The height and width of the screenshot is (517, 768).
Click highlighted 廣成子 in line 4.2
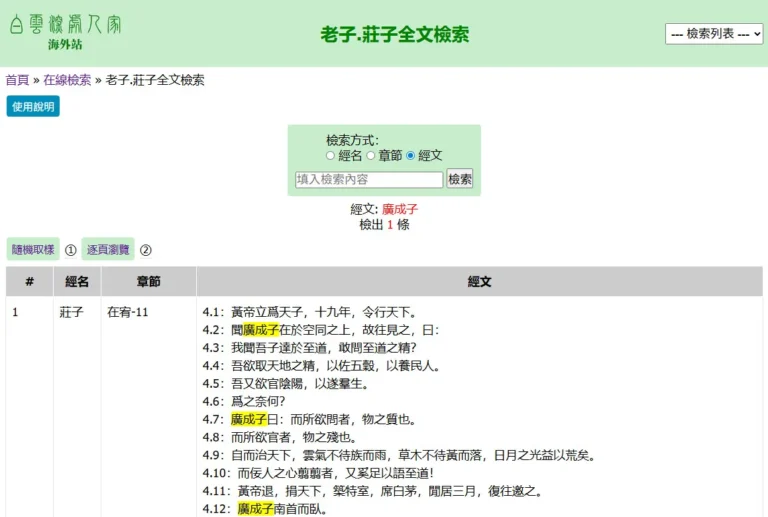coord(261,330)
